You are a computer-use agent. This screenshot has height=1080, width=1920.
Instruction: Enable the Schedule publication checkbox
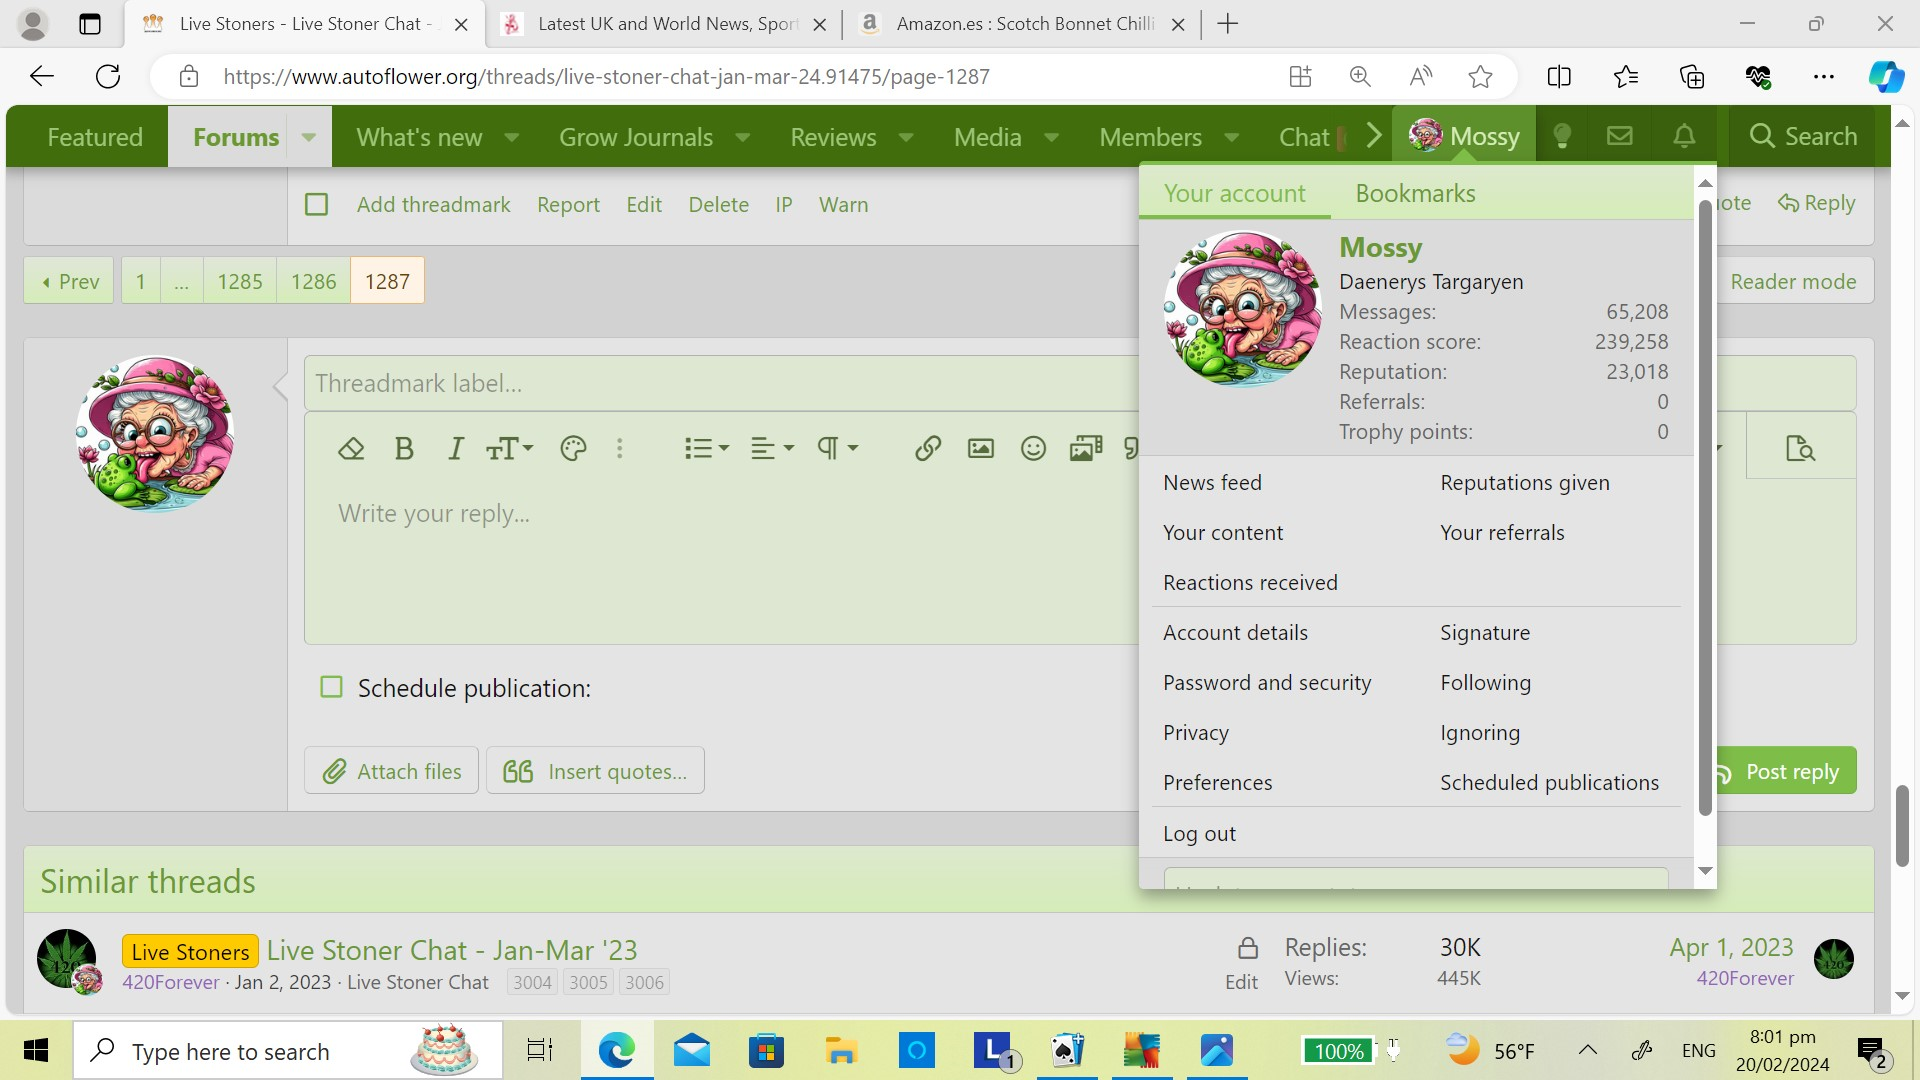tap(331, 687)
